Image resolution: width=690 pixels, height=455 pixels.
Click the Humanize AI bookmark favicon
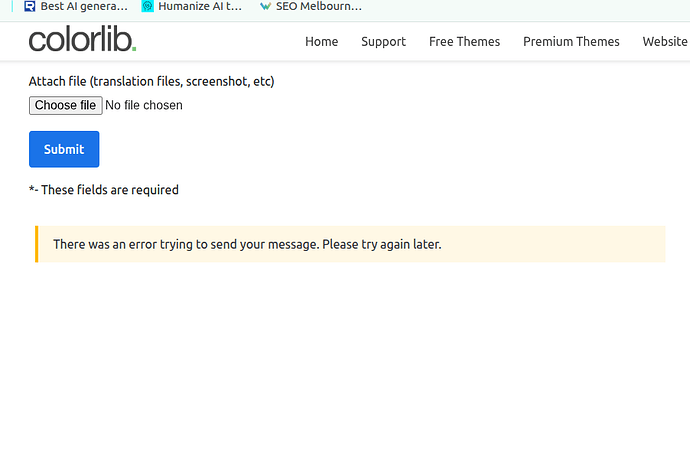point(147,6)
